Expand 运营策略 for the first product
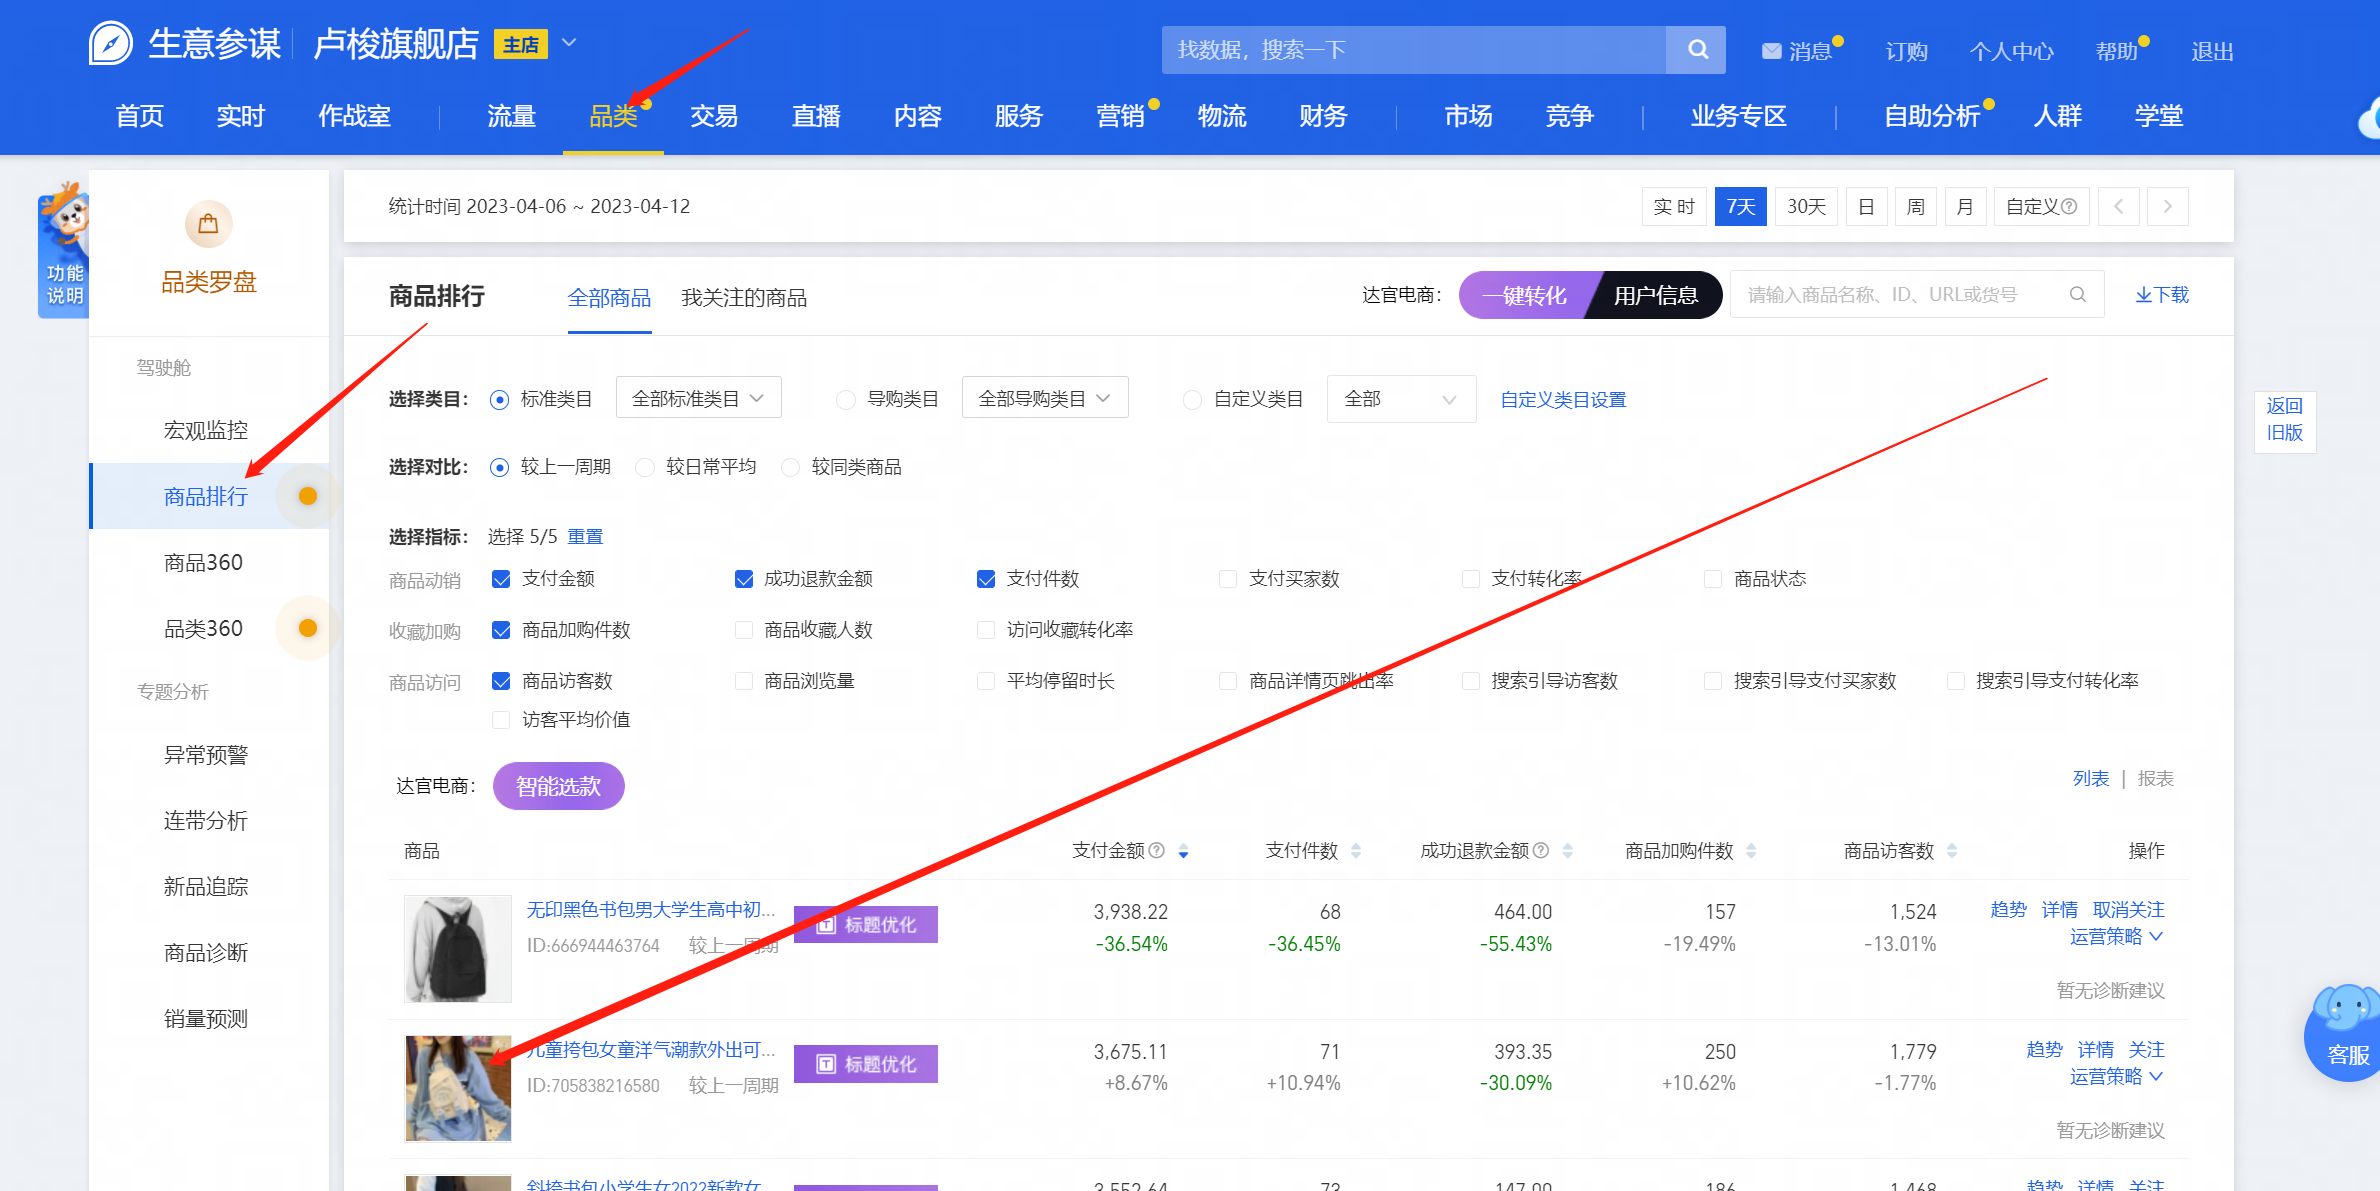The height and width of the screenshot is (1191, 2380). tap(2116, 937)
